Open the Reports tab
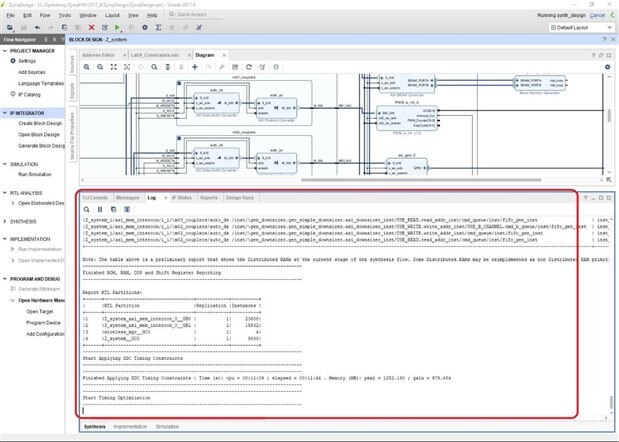The height and width of the screenshot is (442, 619). 209,198
